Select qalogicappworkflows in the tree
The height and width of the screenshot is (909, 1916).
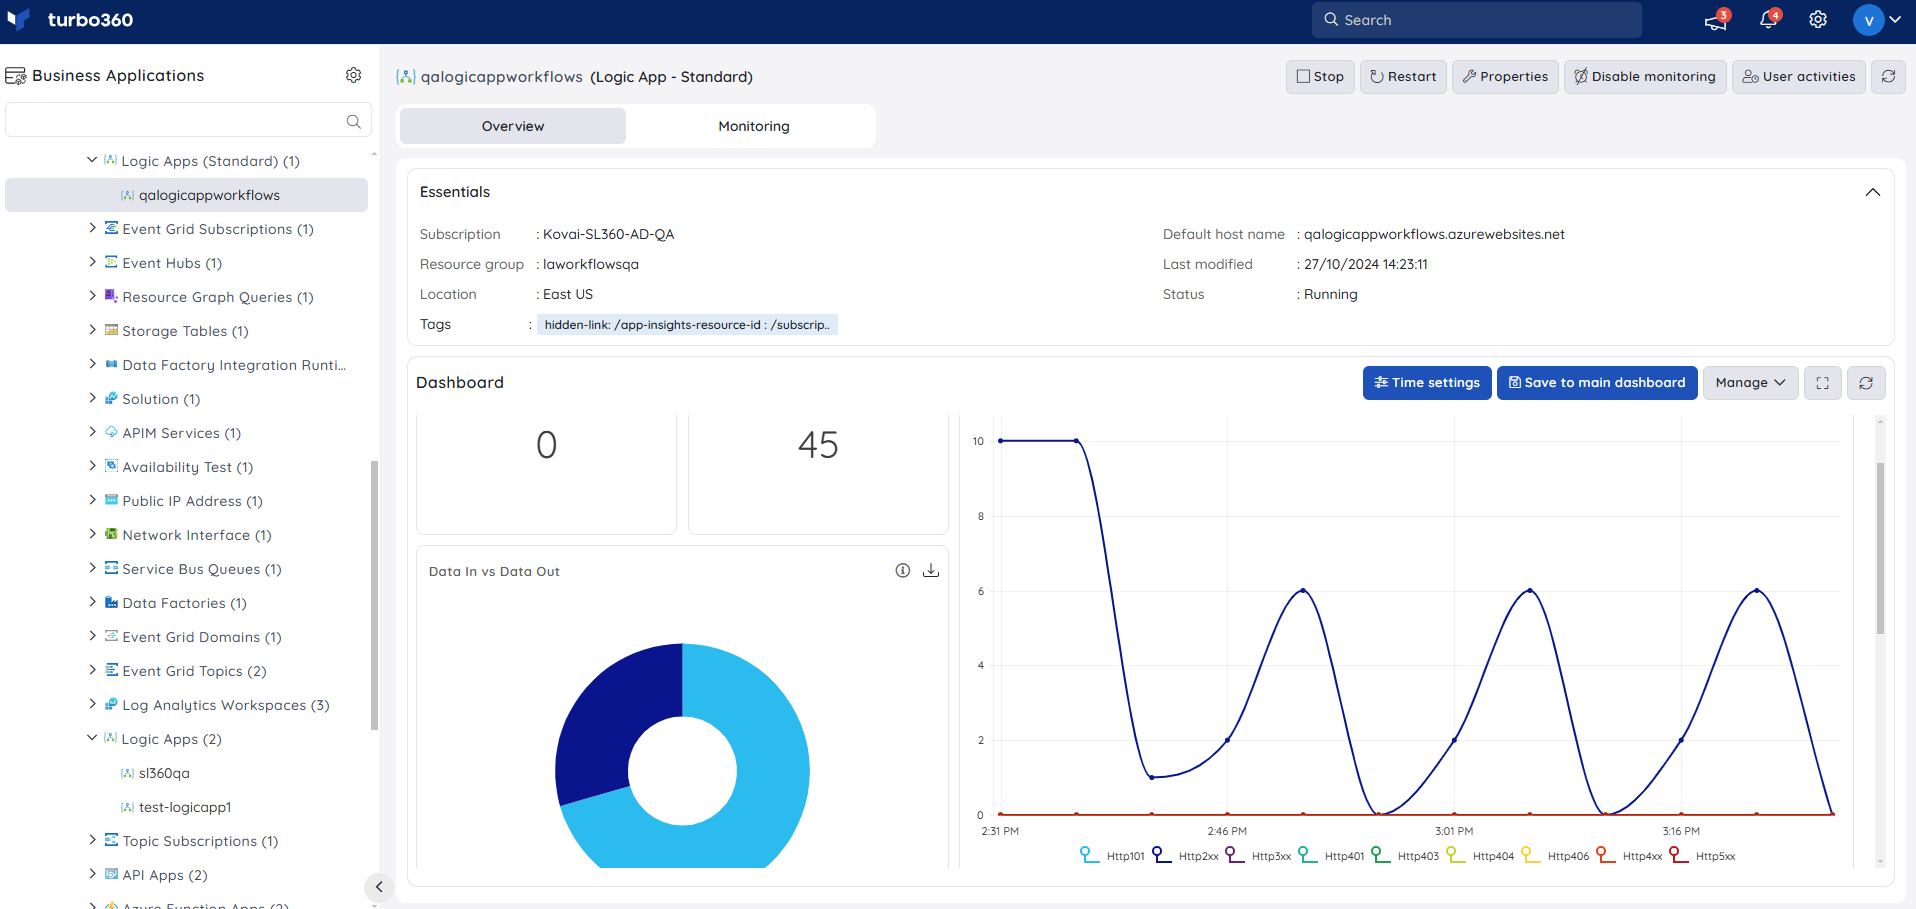click(187, 195)
